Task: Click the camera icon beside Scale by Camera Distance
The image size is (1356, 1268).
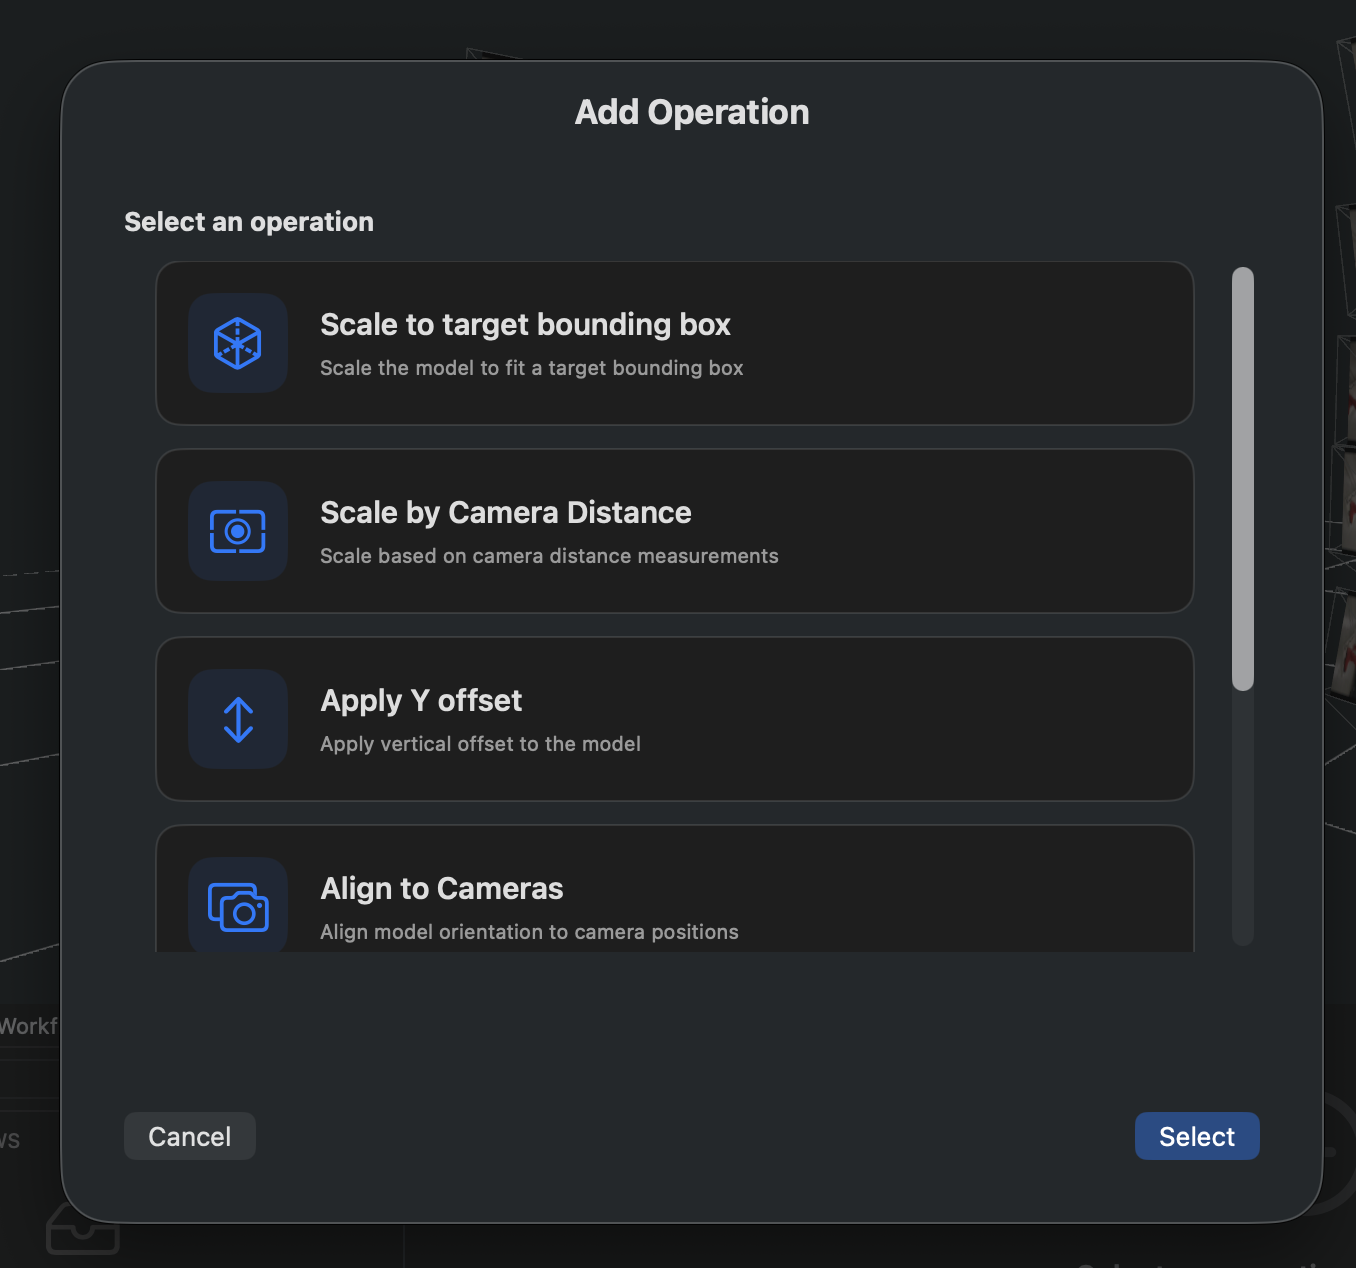Action: (237, 531)
